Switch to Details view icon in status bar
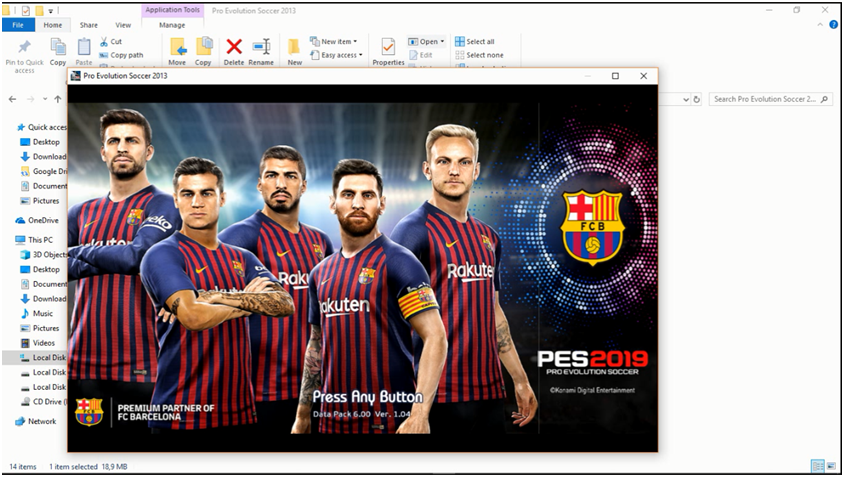844x477 pixels. pos(818,466)
